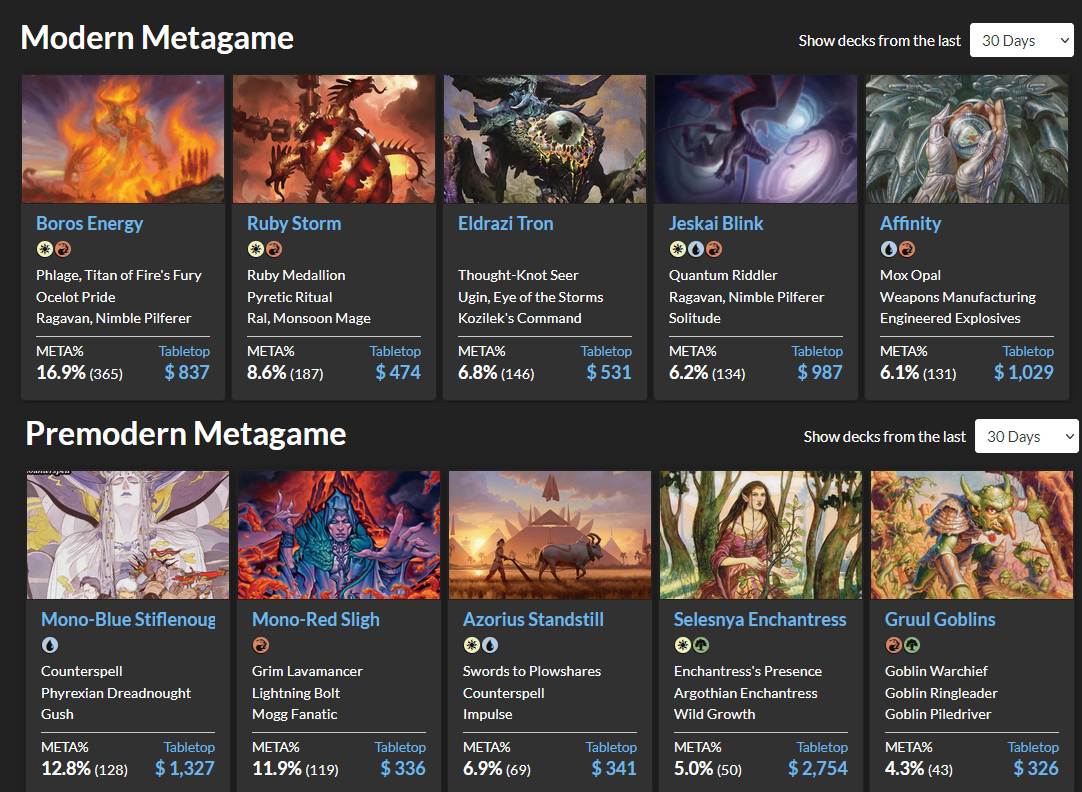Open the Jeskai Blink deck link

(716, 224)
